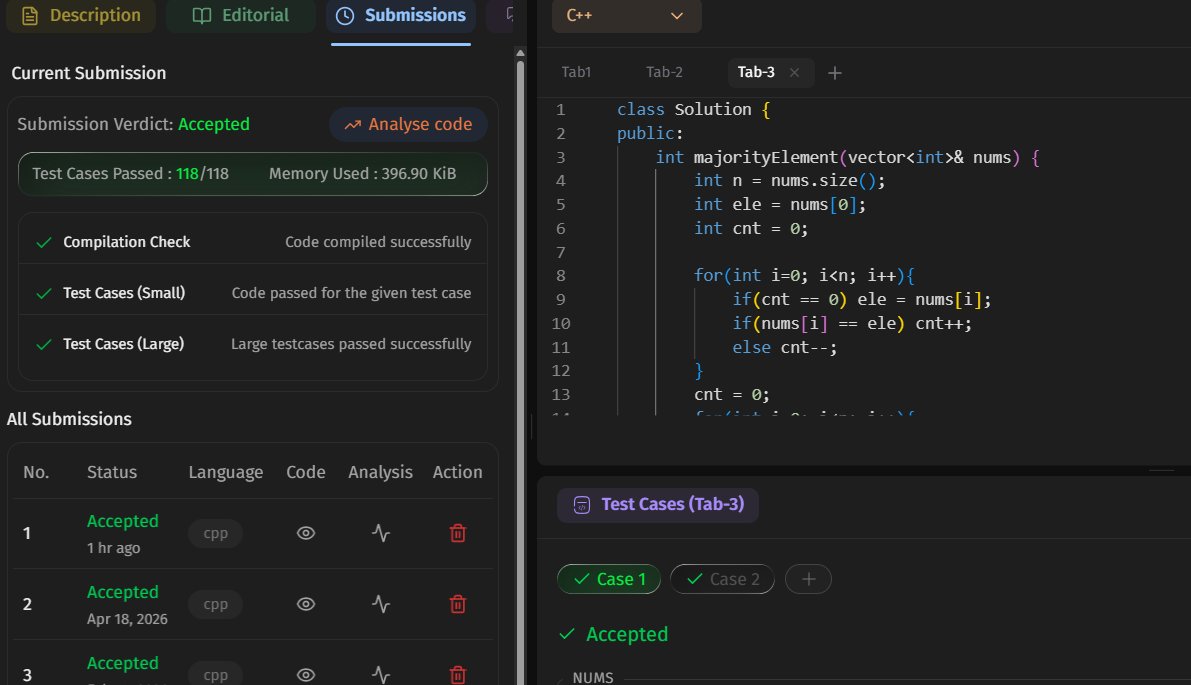Click cpp badge for submission 1
Screen dimensions: 1191x685
point(216,533)
